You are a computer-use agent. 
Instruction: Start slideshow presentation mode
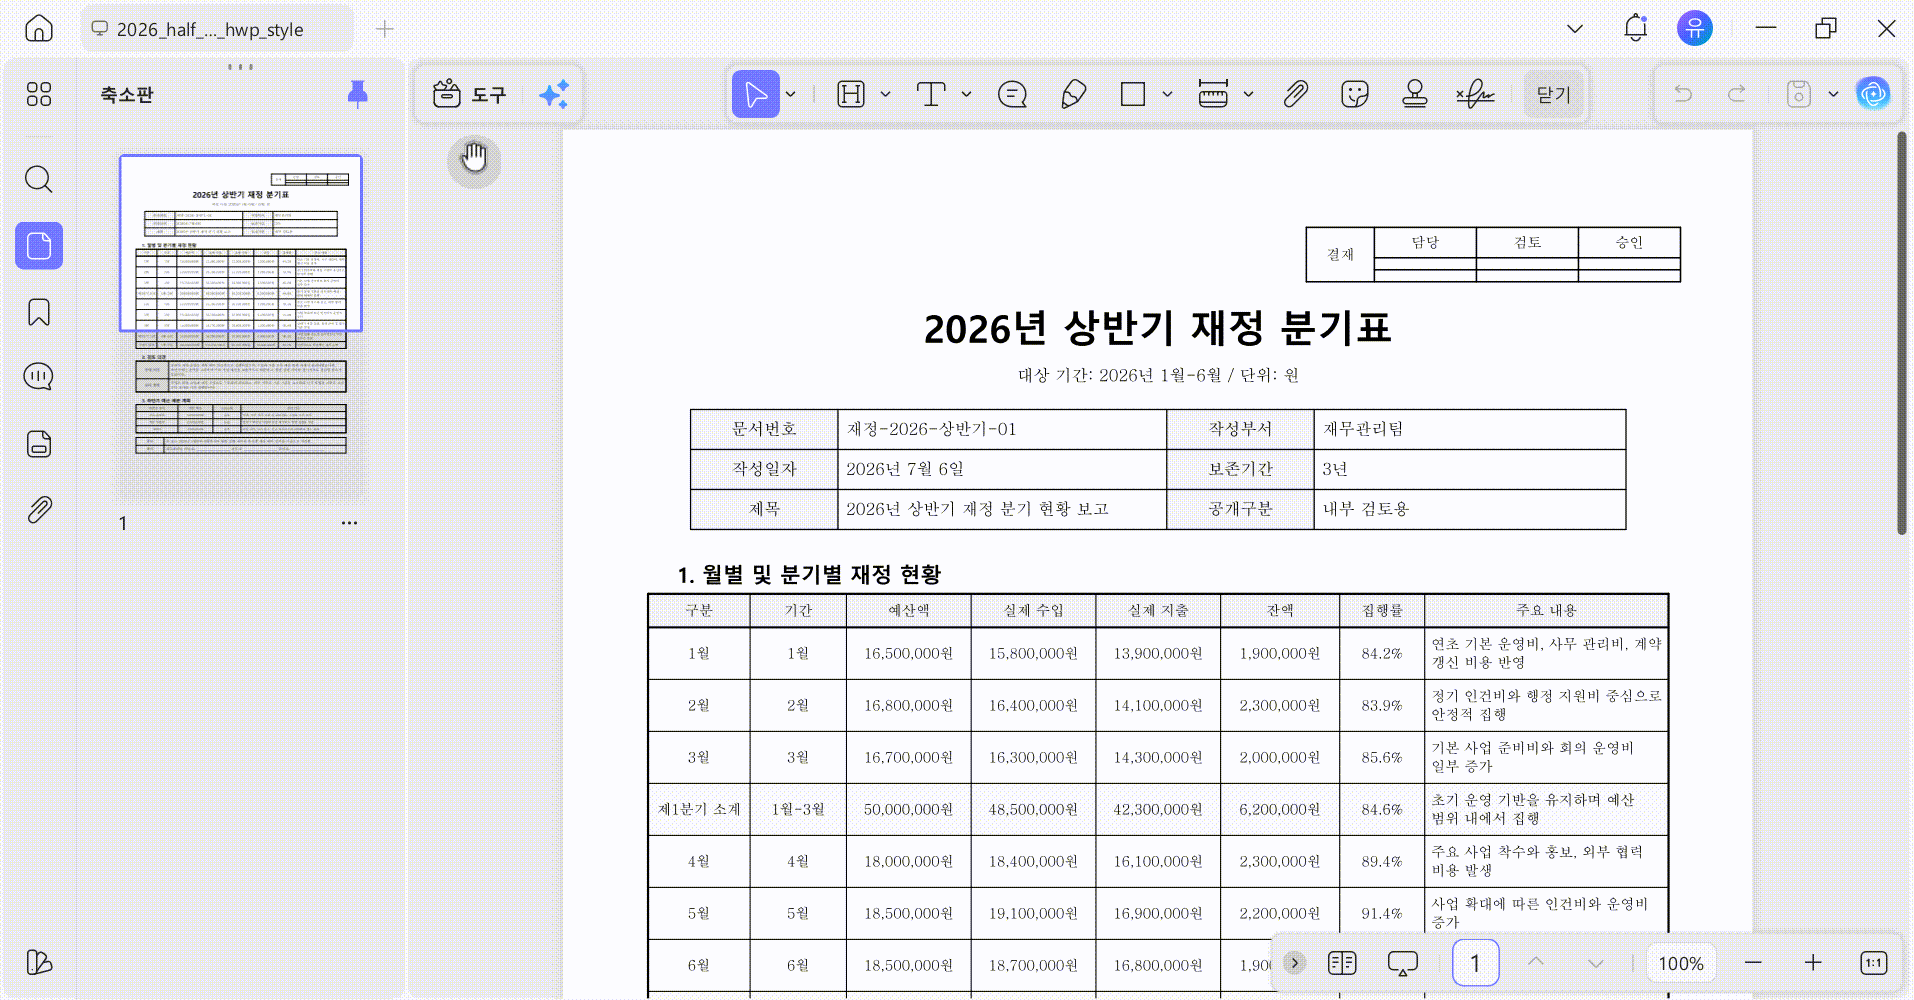point(1403,963)
